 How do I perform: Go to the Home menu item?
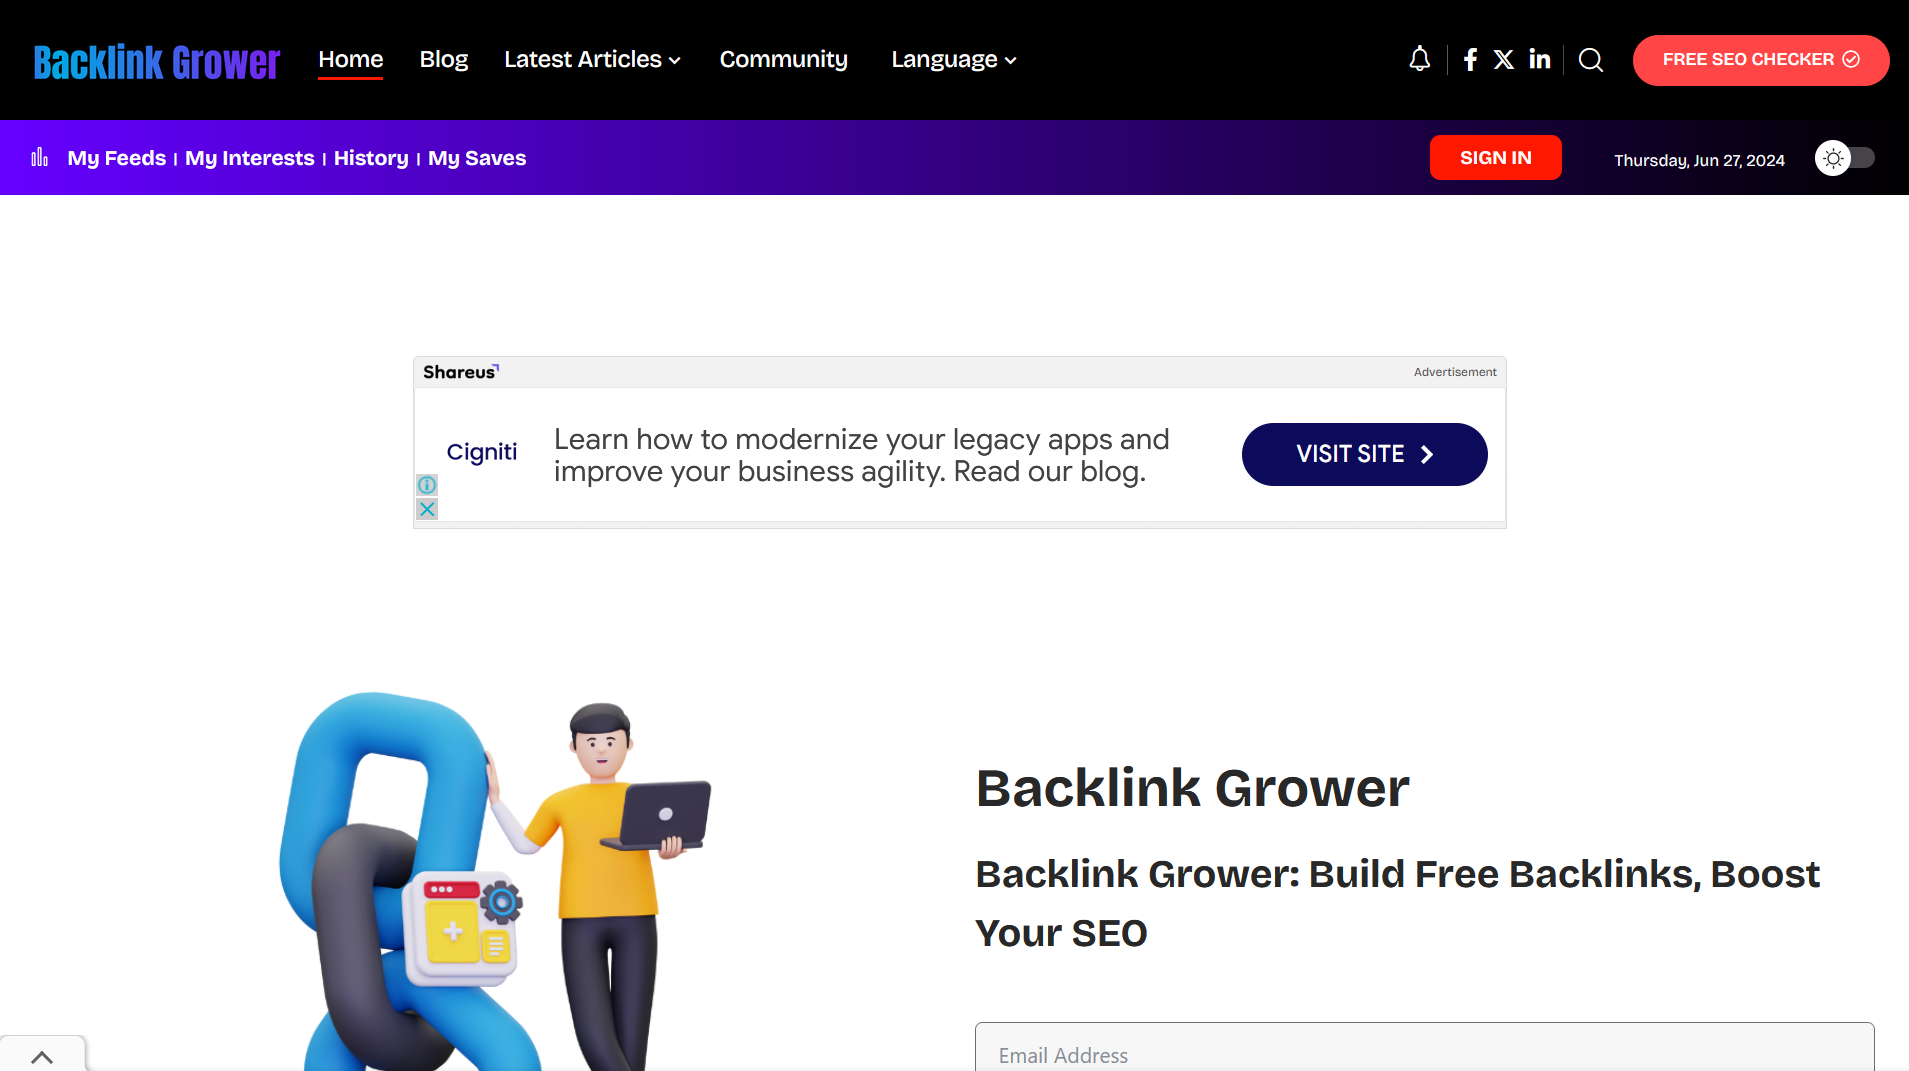351,60
